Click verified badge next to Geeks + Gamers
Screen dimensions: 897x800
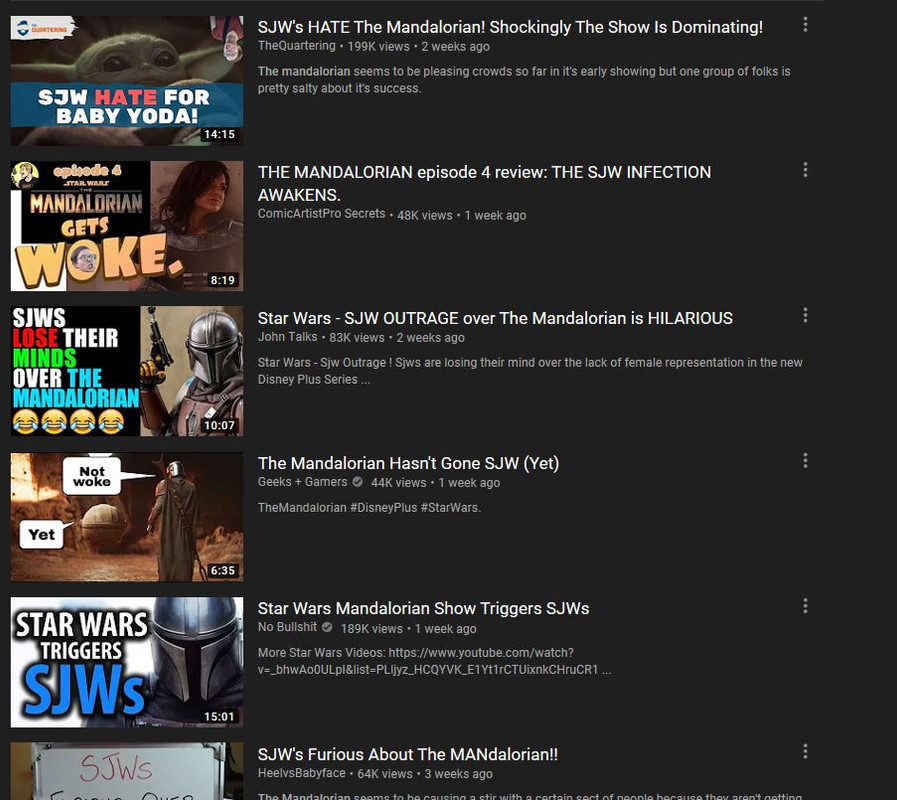click(x=358, y=482)
